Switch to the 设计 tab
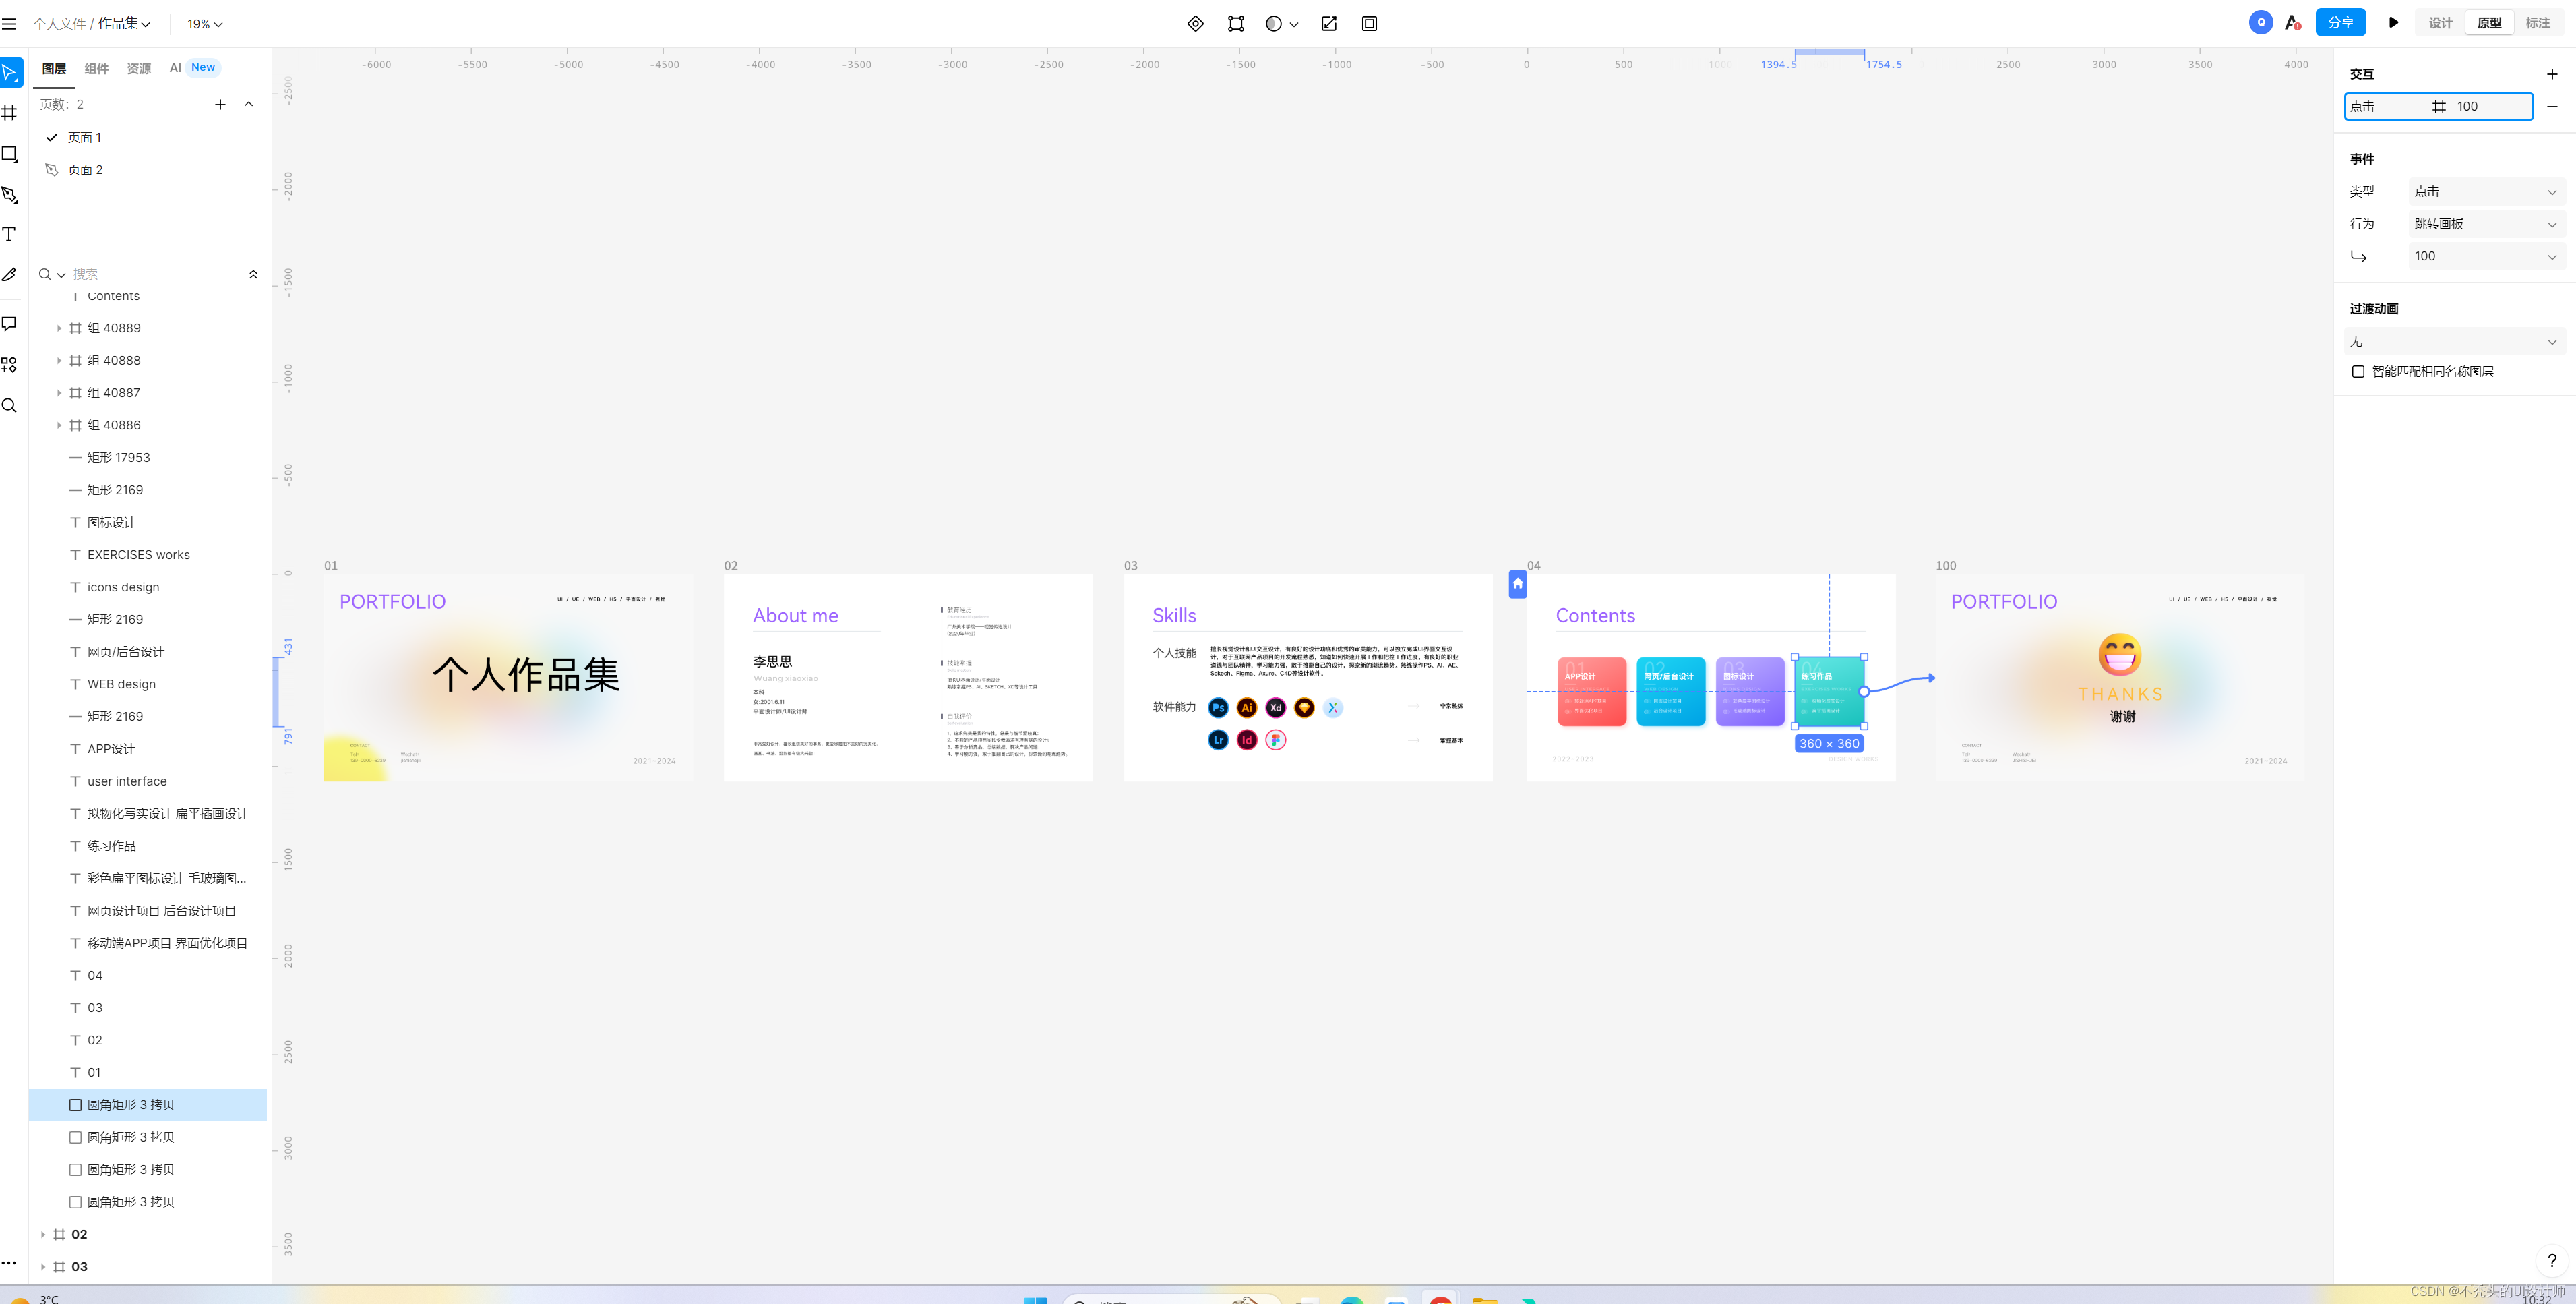The height and width of the screenshot is (1304, 2576). pyautogui.click(x=2440, y=23)
